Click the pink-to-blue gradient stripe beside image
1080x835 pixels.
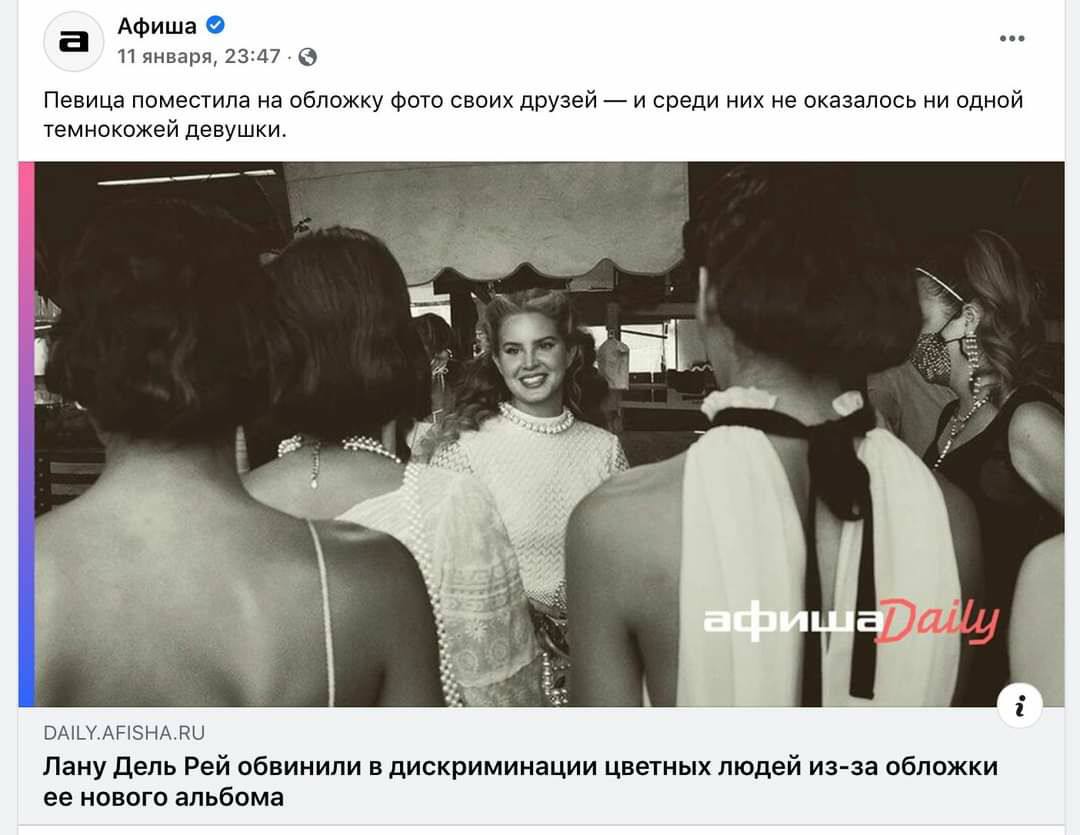tap(26, 434)
